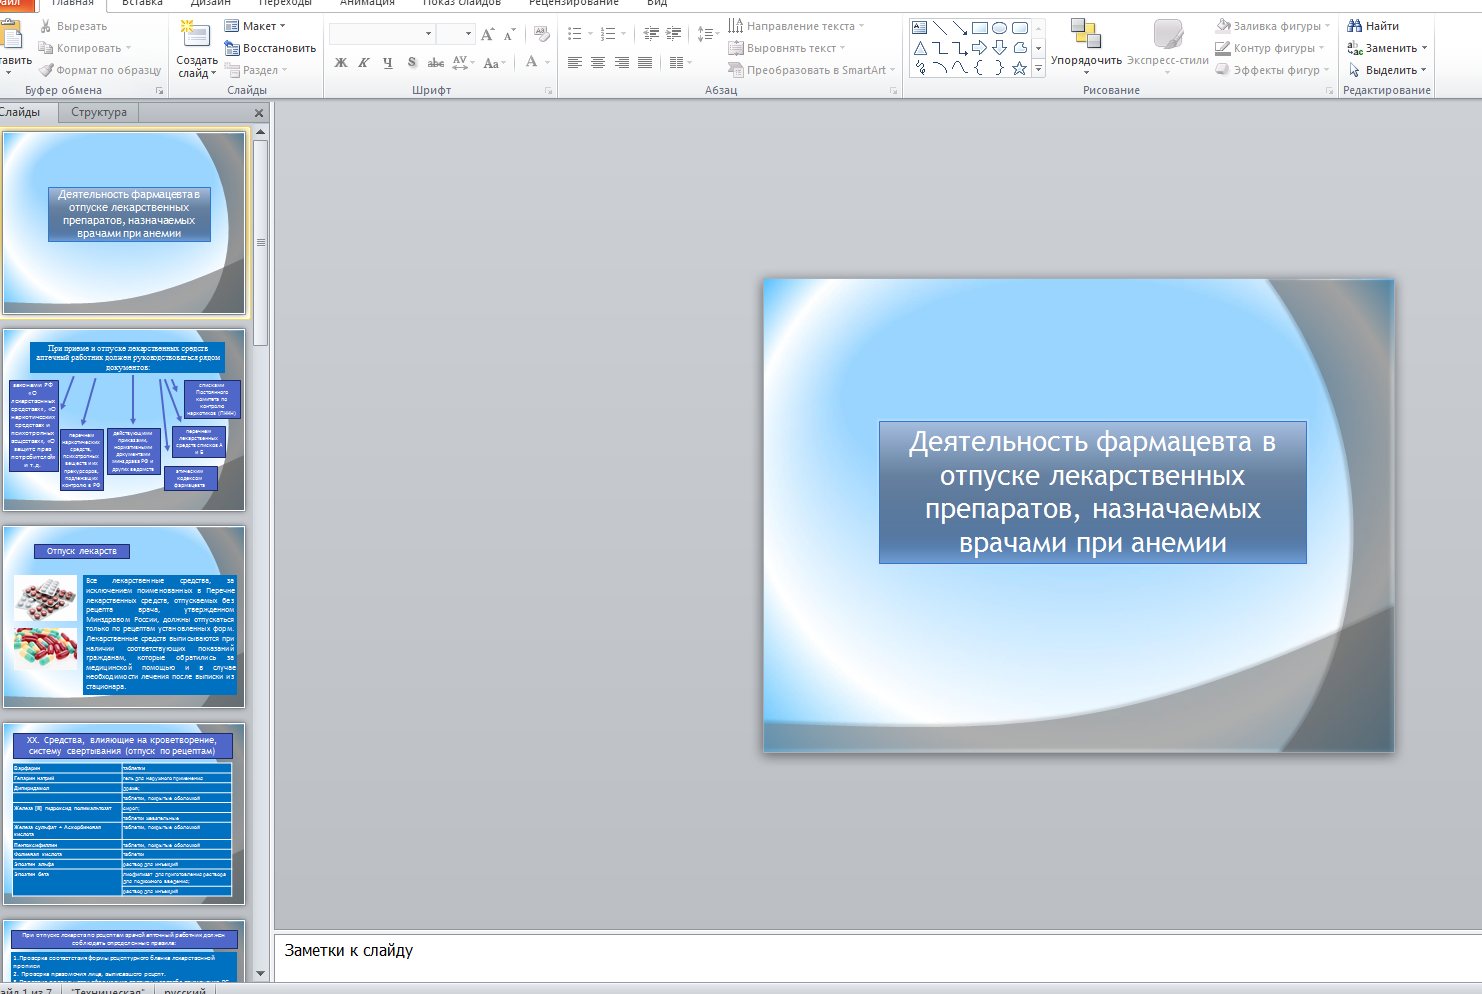This screenshot has height=994, width=1482.
Task: Open the Выделить select menu
Action: (x=1387, y=70)
